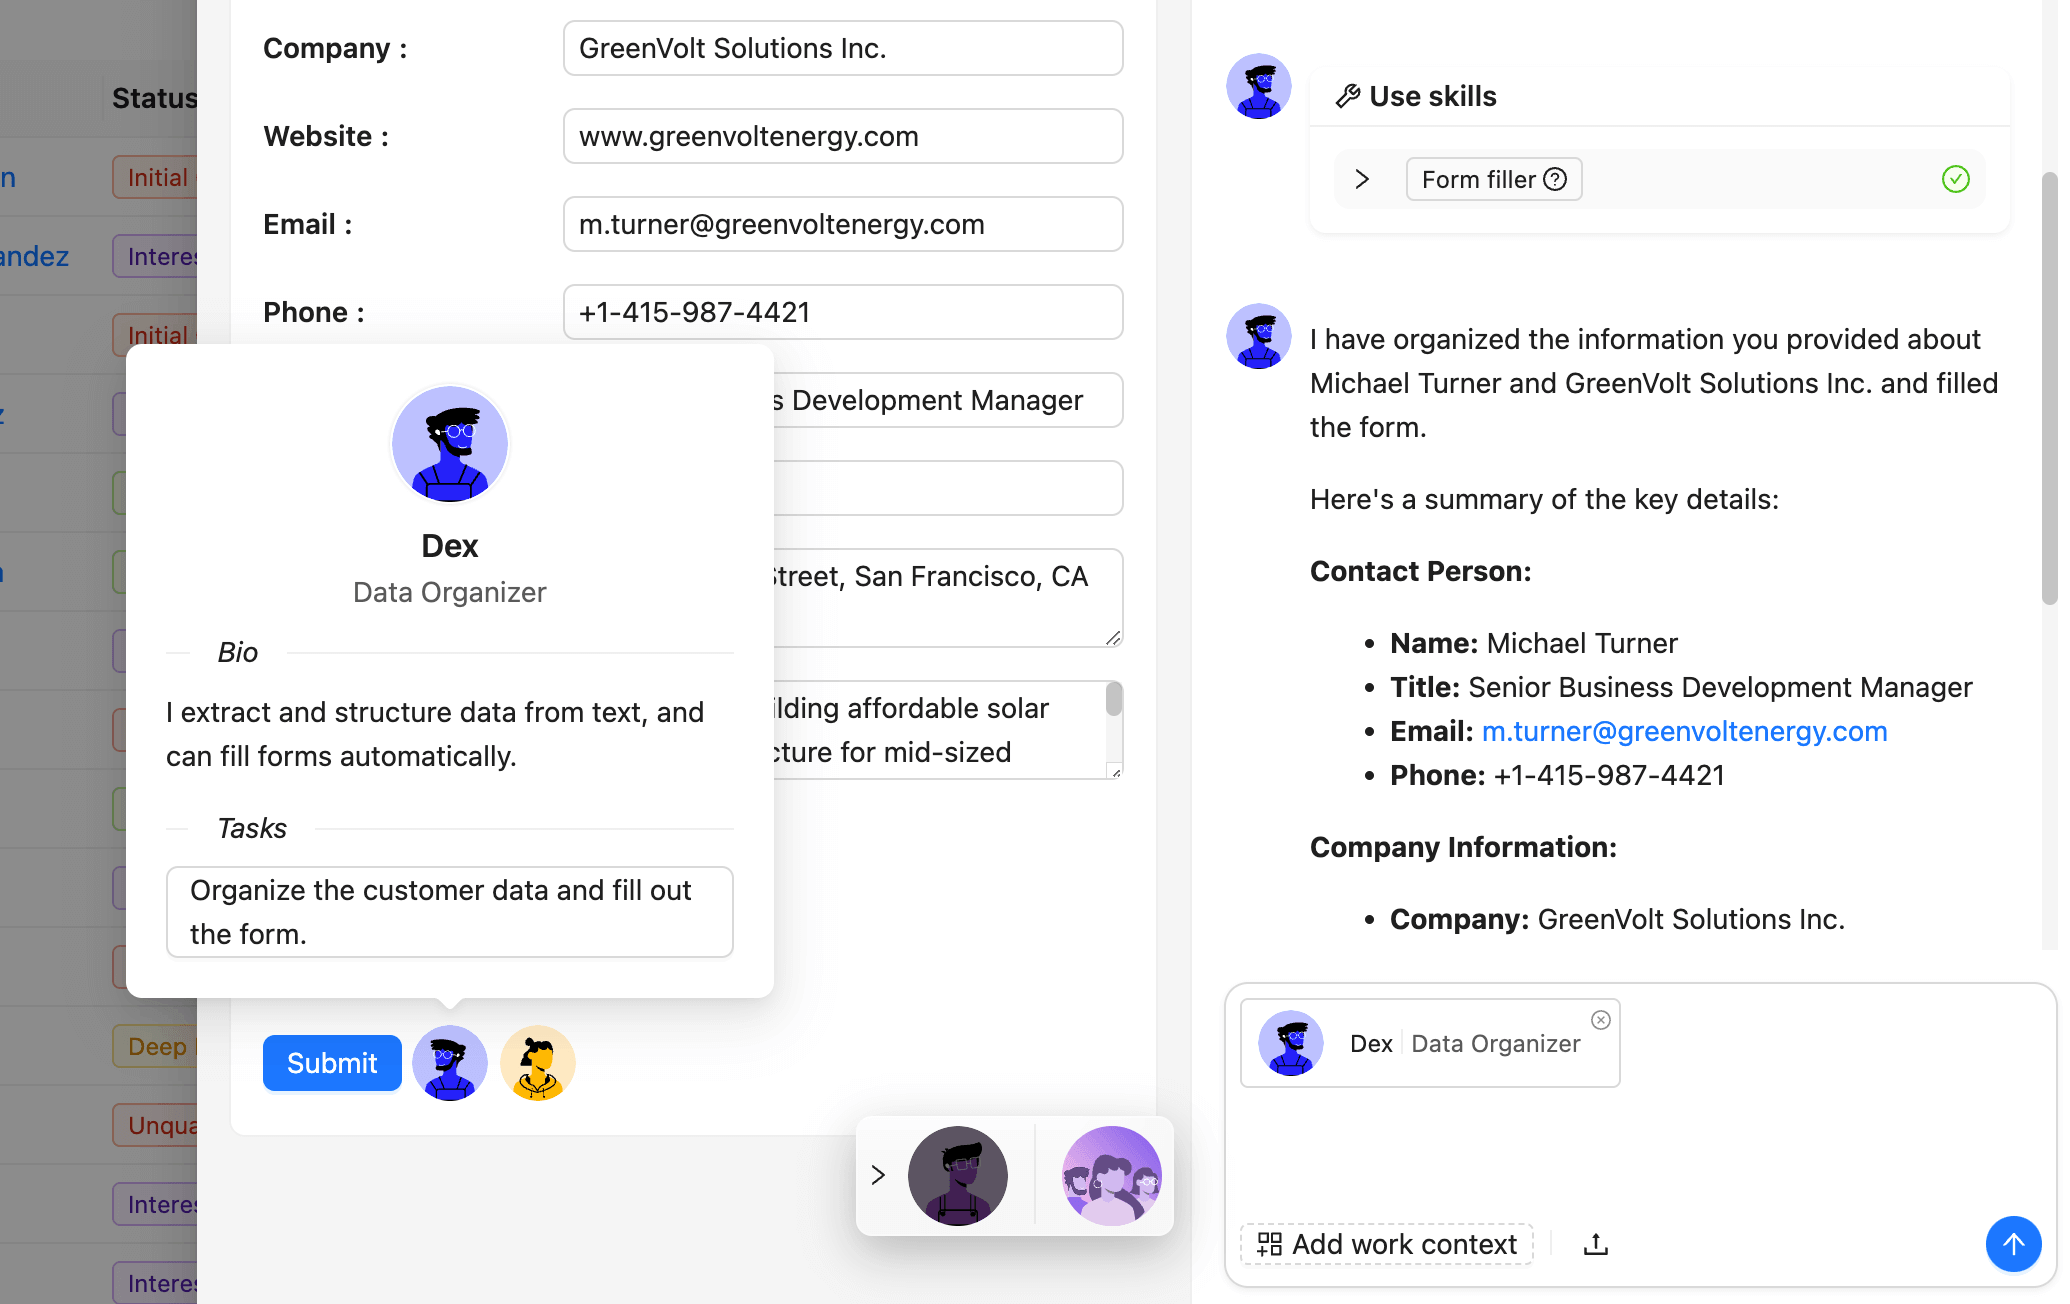Click the Submit button
Image resolution: width=2070 pixels, height=1304 pixels.
pos(331,1063)
